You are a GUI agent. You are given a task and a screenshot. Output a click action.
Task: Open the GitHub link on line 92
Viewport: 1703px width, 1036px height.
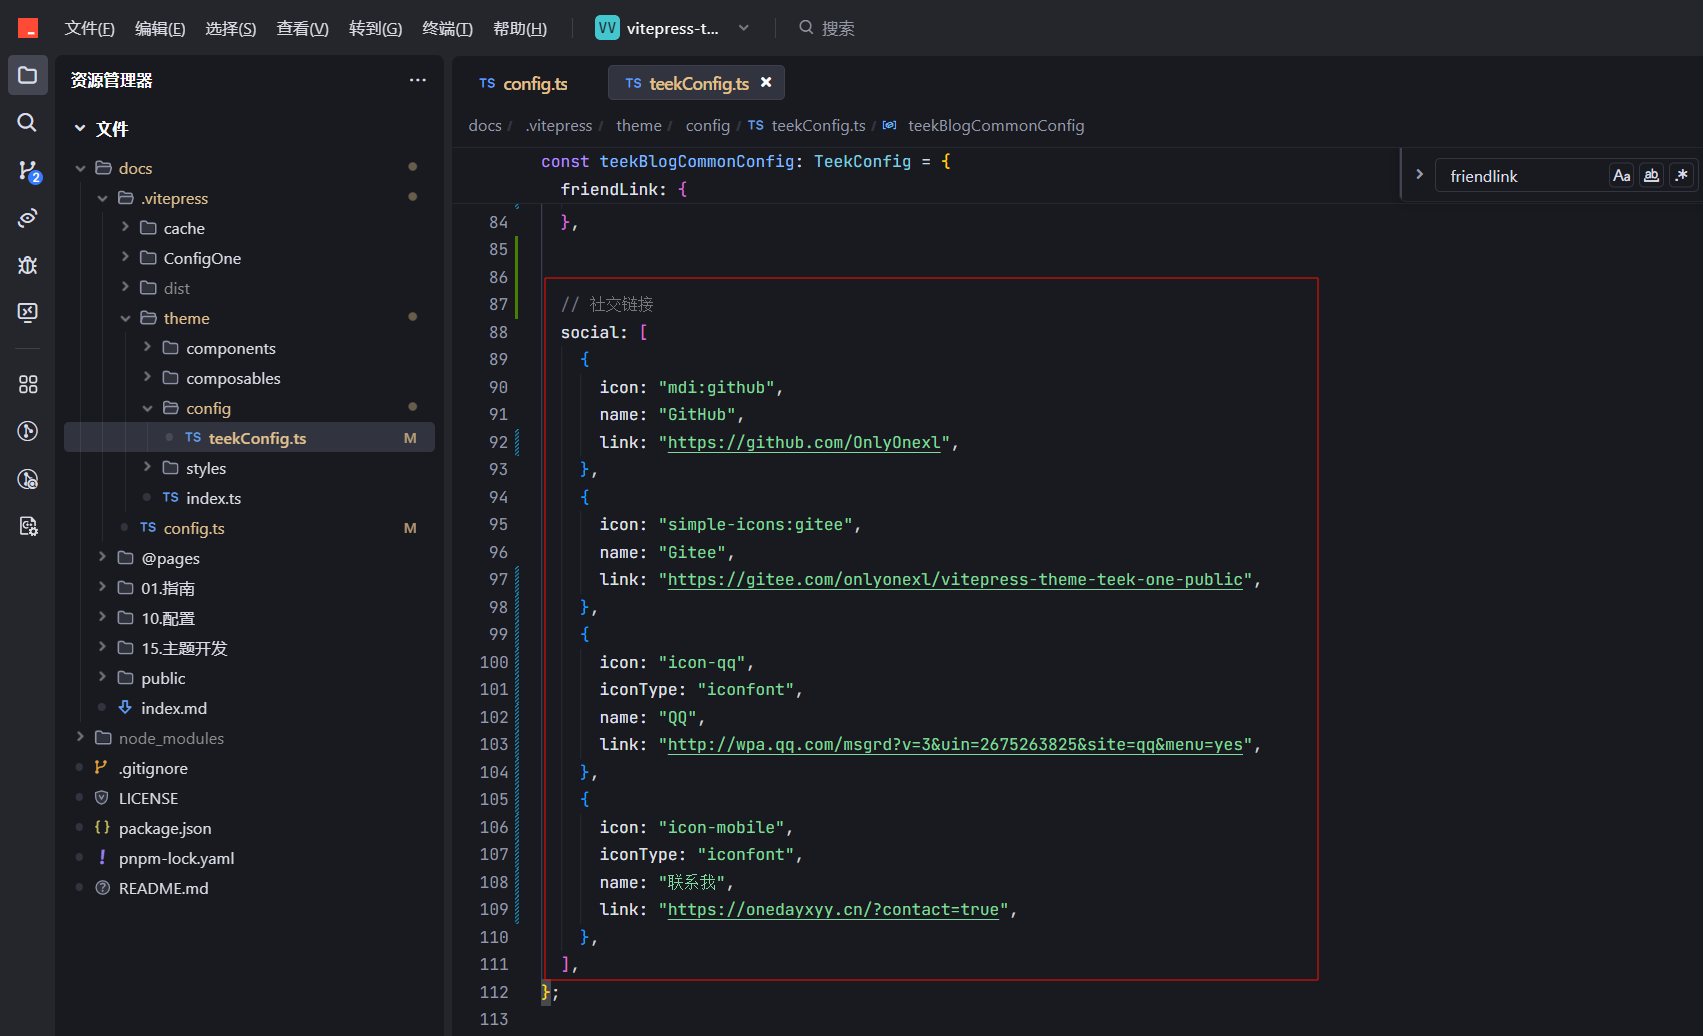[x=804, y=443]
